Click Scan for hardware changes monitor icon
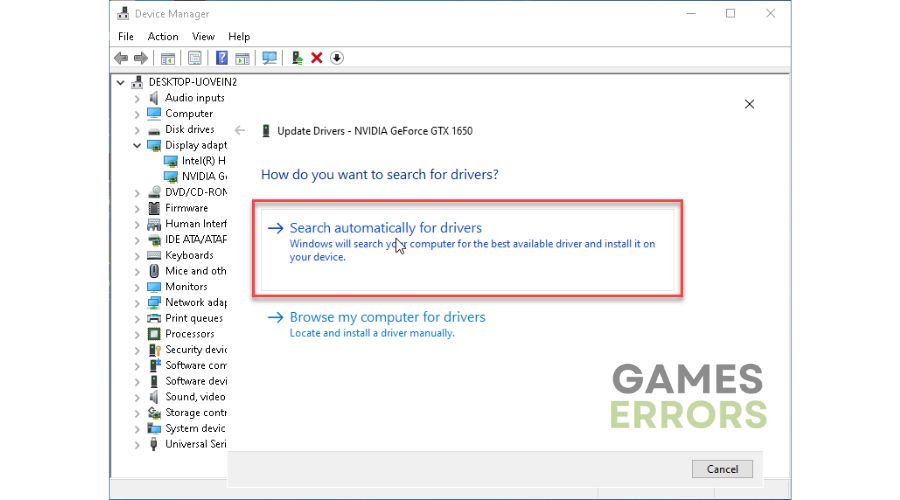The image size is (900, 500). pyautogui.click(x=269, y=58)
